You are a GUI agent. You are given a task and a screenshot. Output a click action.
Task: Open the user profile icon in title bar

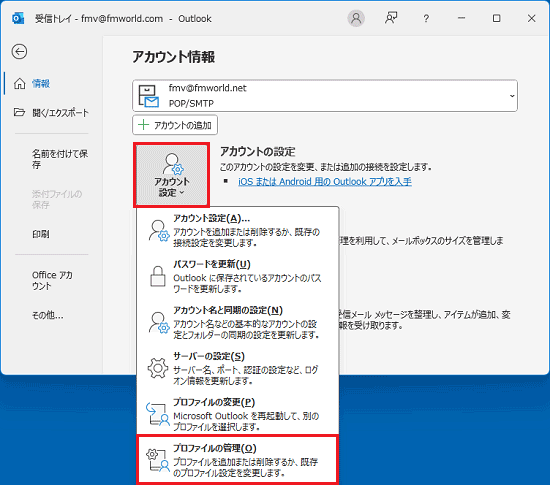pos(356,18)
